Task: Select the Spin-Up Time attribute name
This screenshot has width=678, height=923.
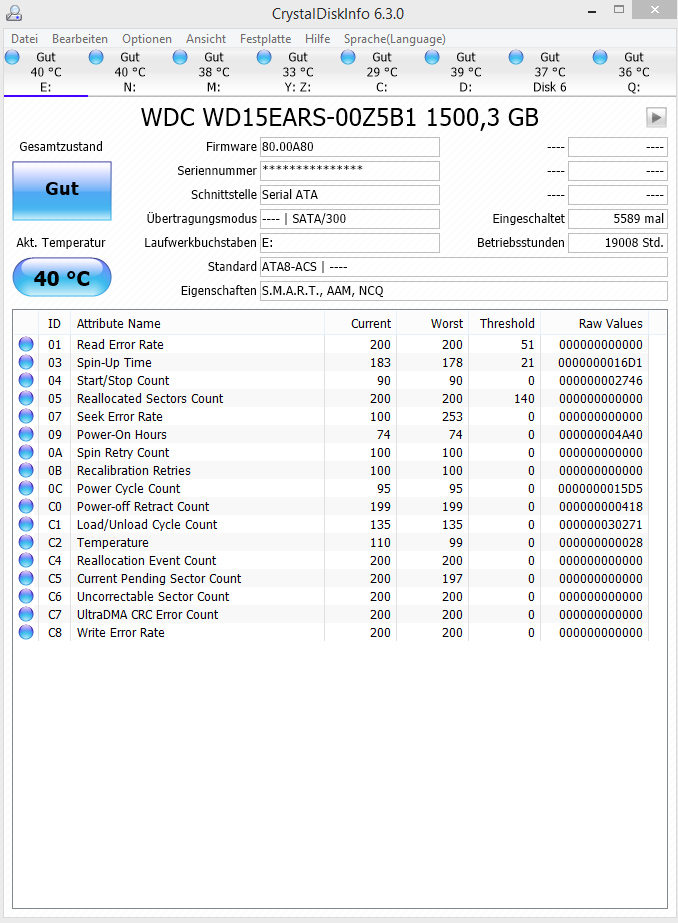Action: click(x=114, y=363)
